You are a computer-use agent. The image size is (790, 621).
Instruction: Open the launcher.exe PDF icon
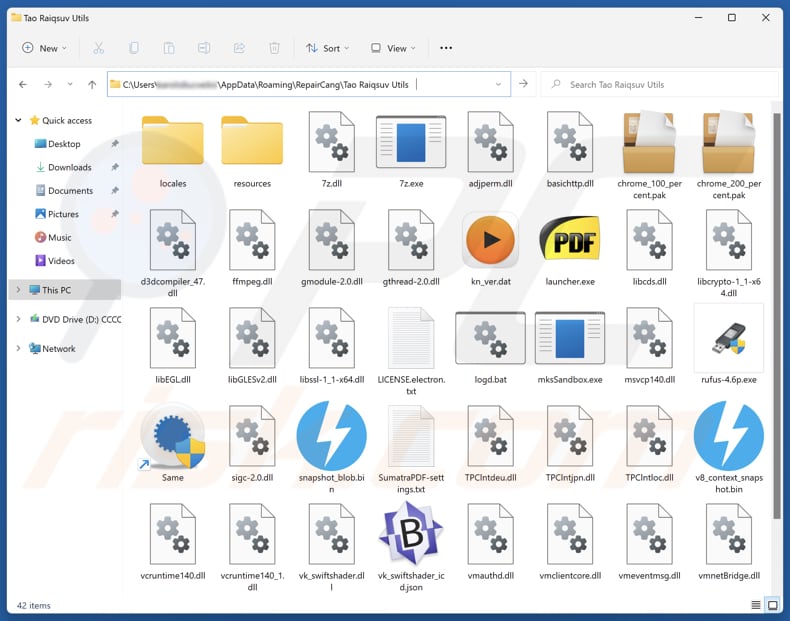570,241
